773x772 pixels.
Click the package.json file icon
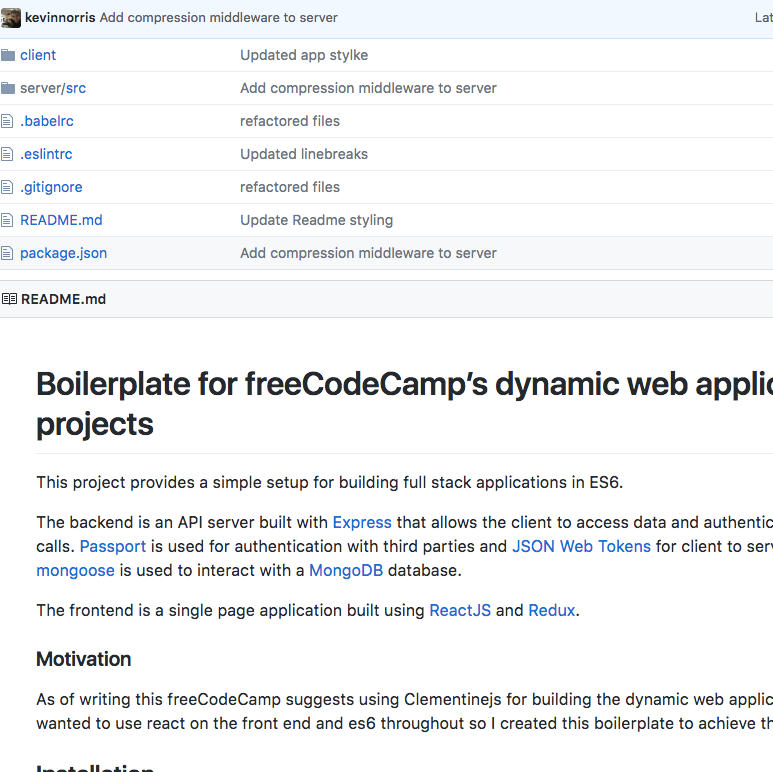click(7, 253)
